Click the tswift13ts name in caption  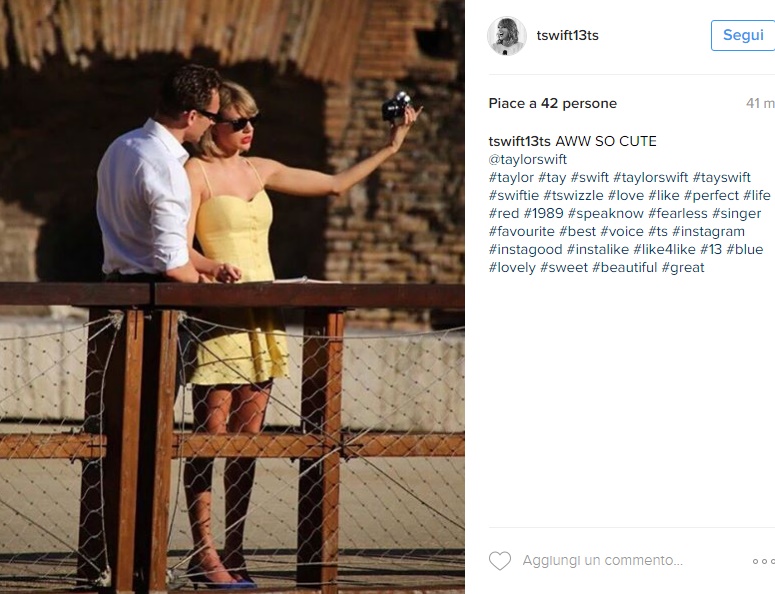pos(519,141)
